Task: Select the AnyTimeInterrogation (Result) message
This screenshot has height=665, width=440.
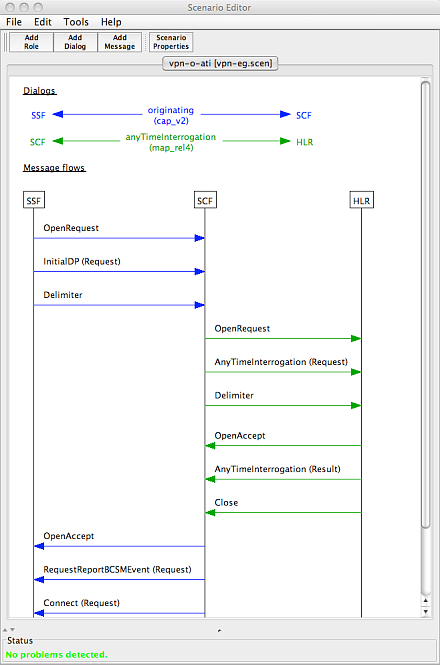Action: point(283,479)
